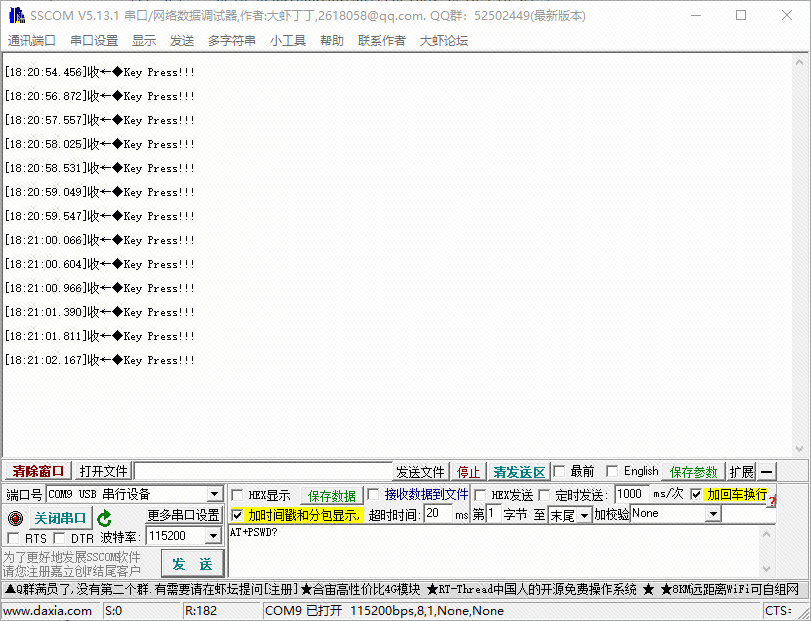811x621 pixels.
Task: Open the 波特率 115200 baud rate dropdown
Action: pos(212,537)
